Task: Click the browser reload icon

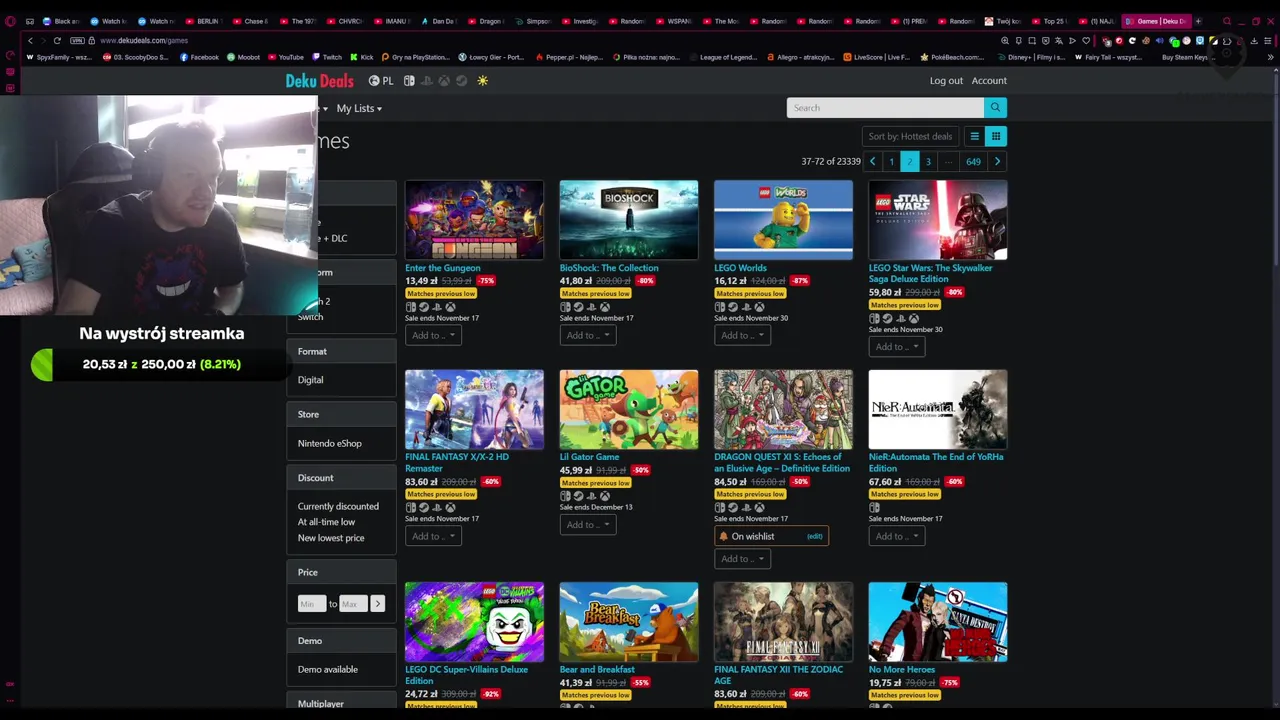Action: [57, 41]
